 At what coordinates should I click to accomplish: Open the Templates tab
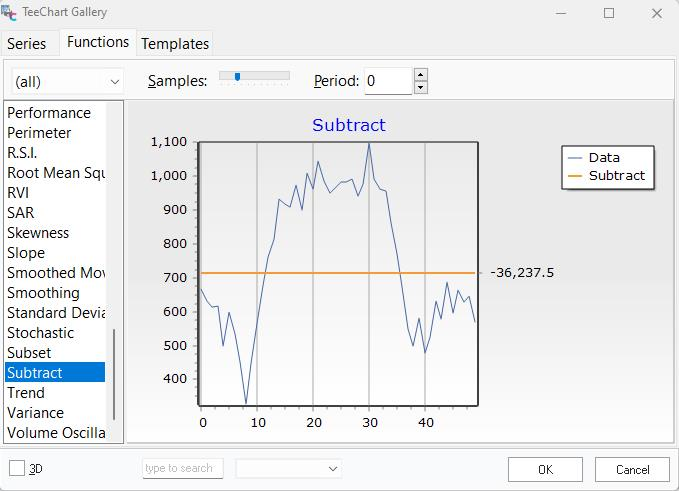(x=175, y=44)
